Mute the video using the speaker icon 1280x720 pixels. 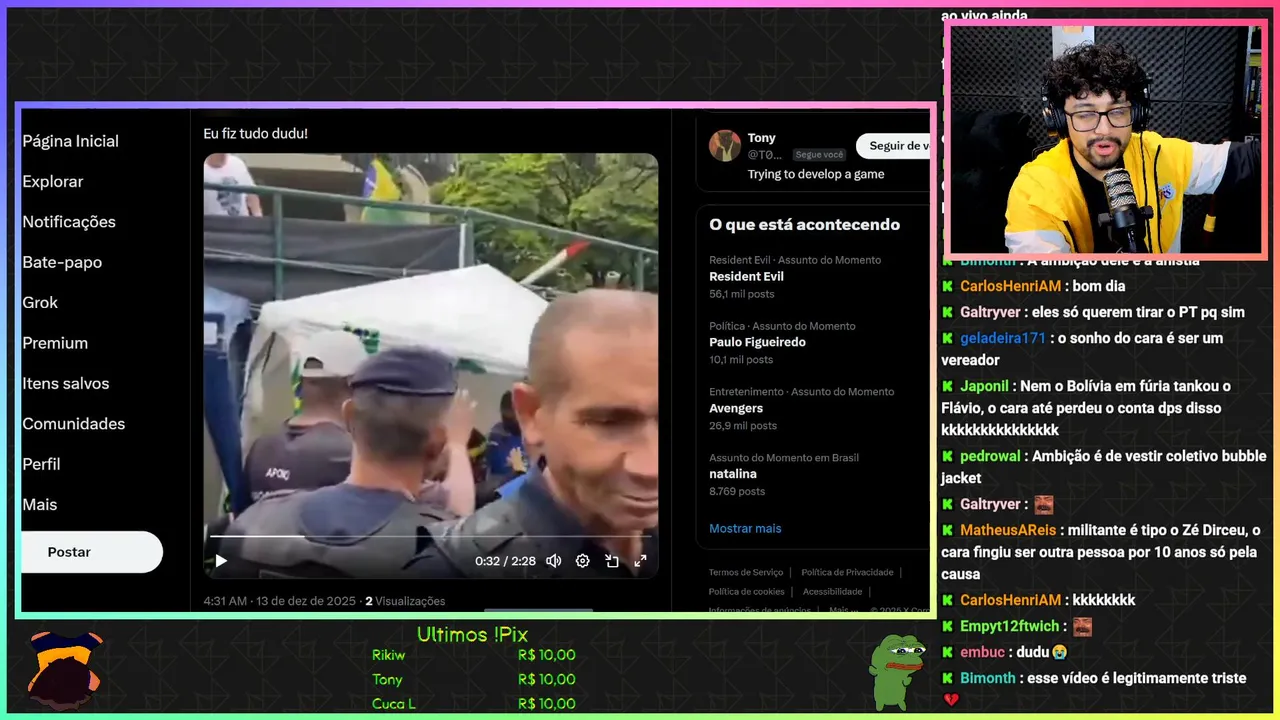click(x=553, y=561)
